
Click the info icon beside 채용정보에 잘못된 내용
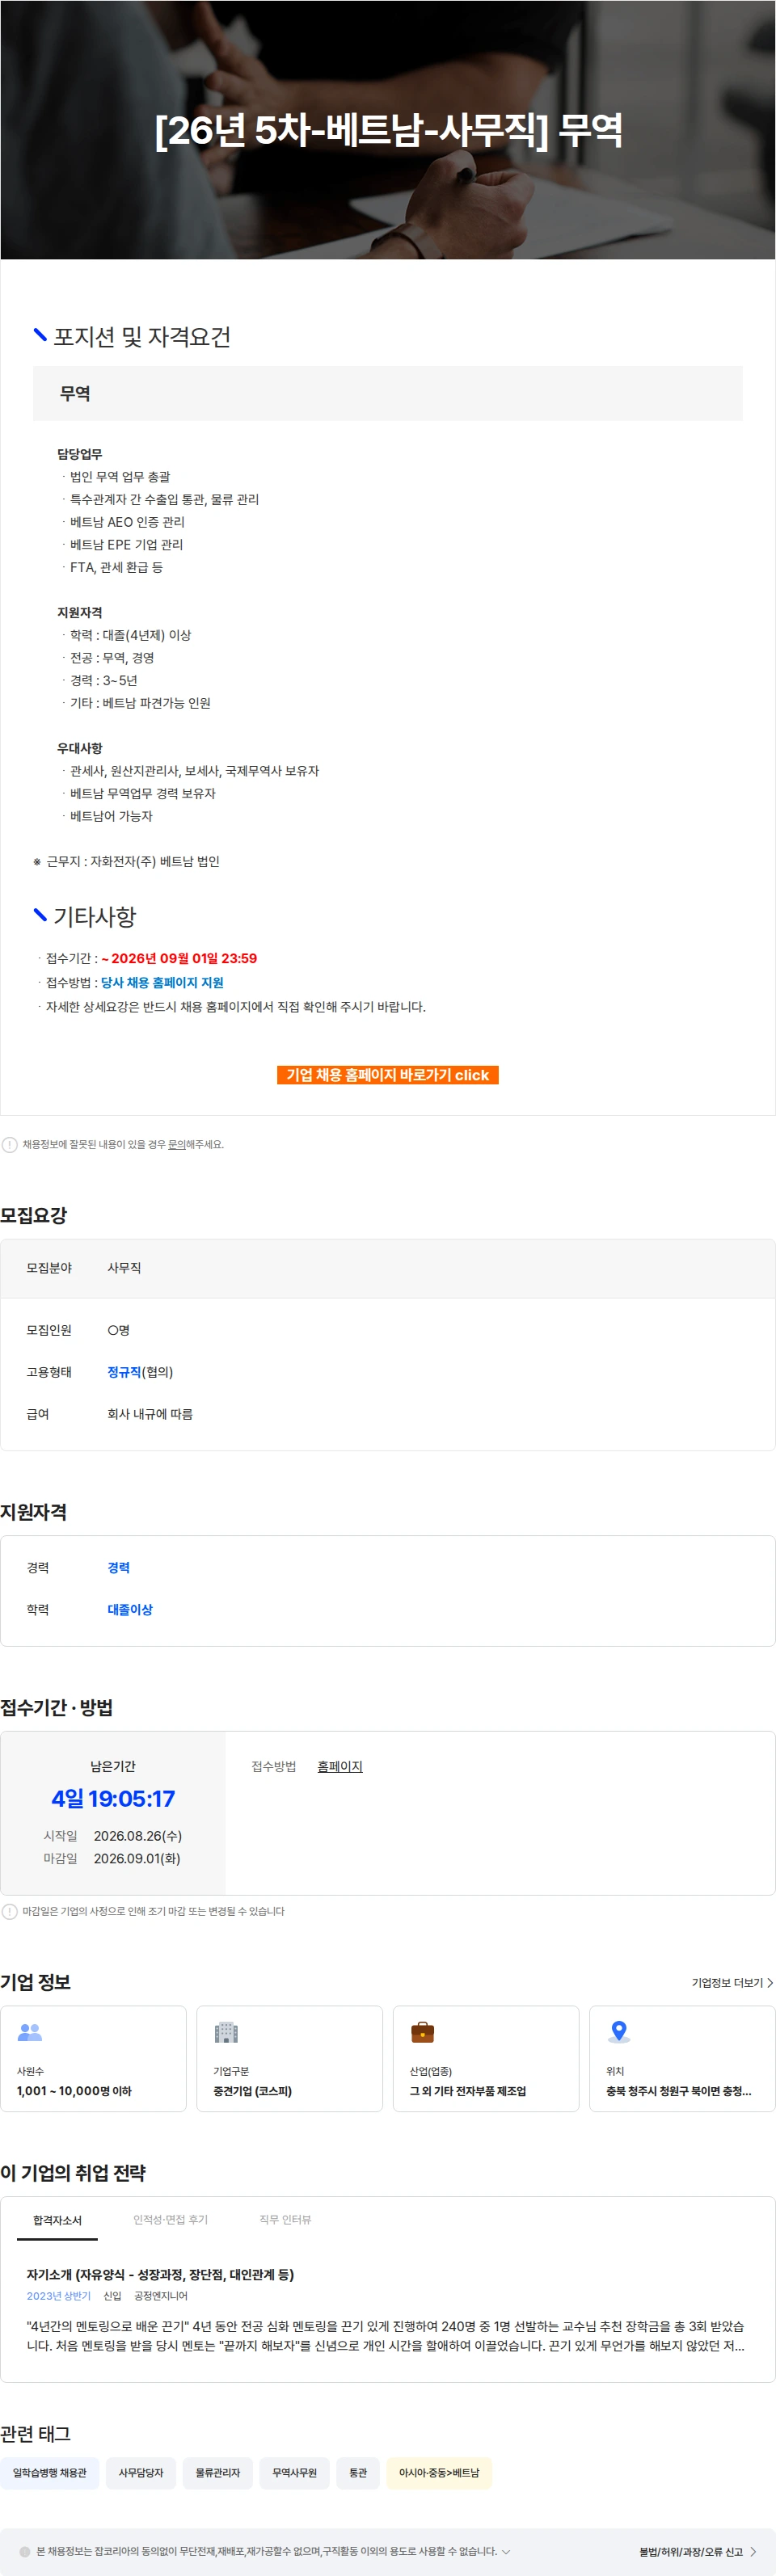click(9, 1144)
